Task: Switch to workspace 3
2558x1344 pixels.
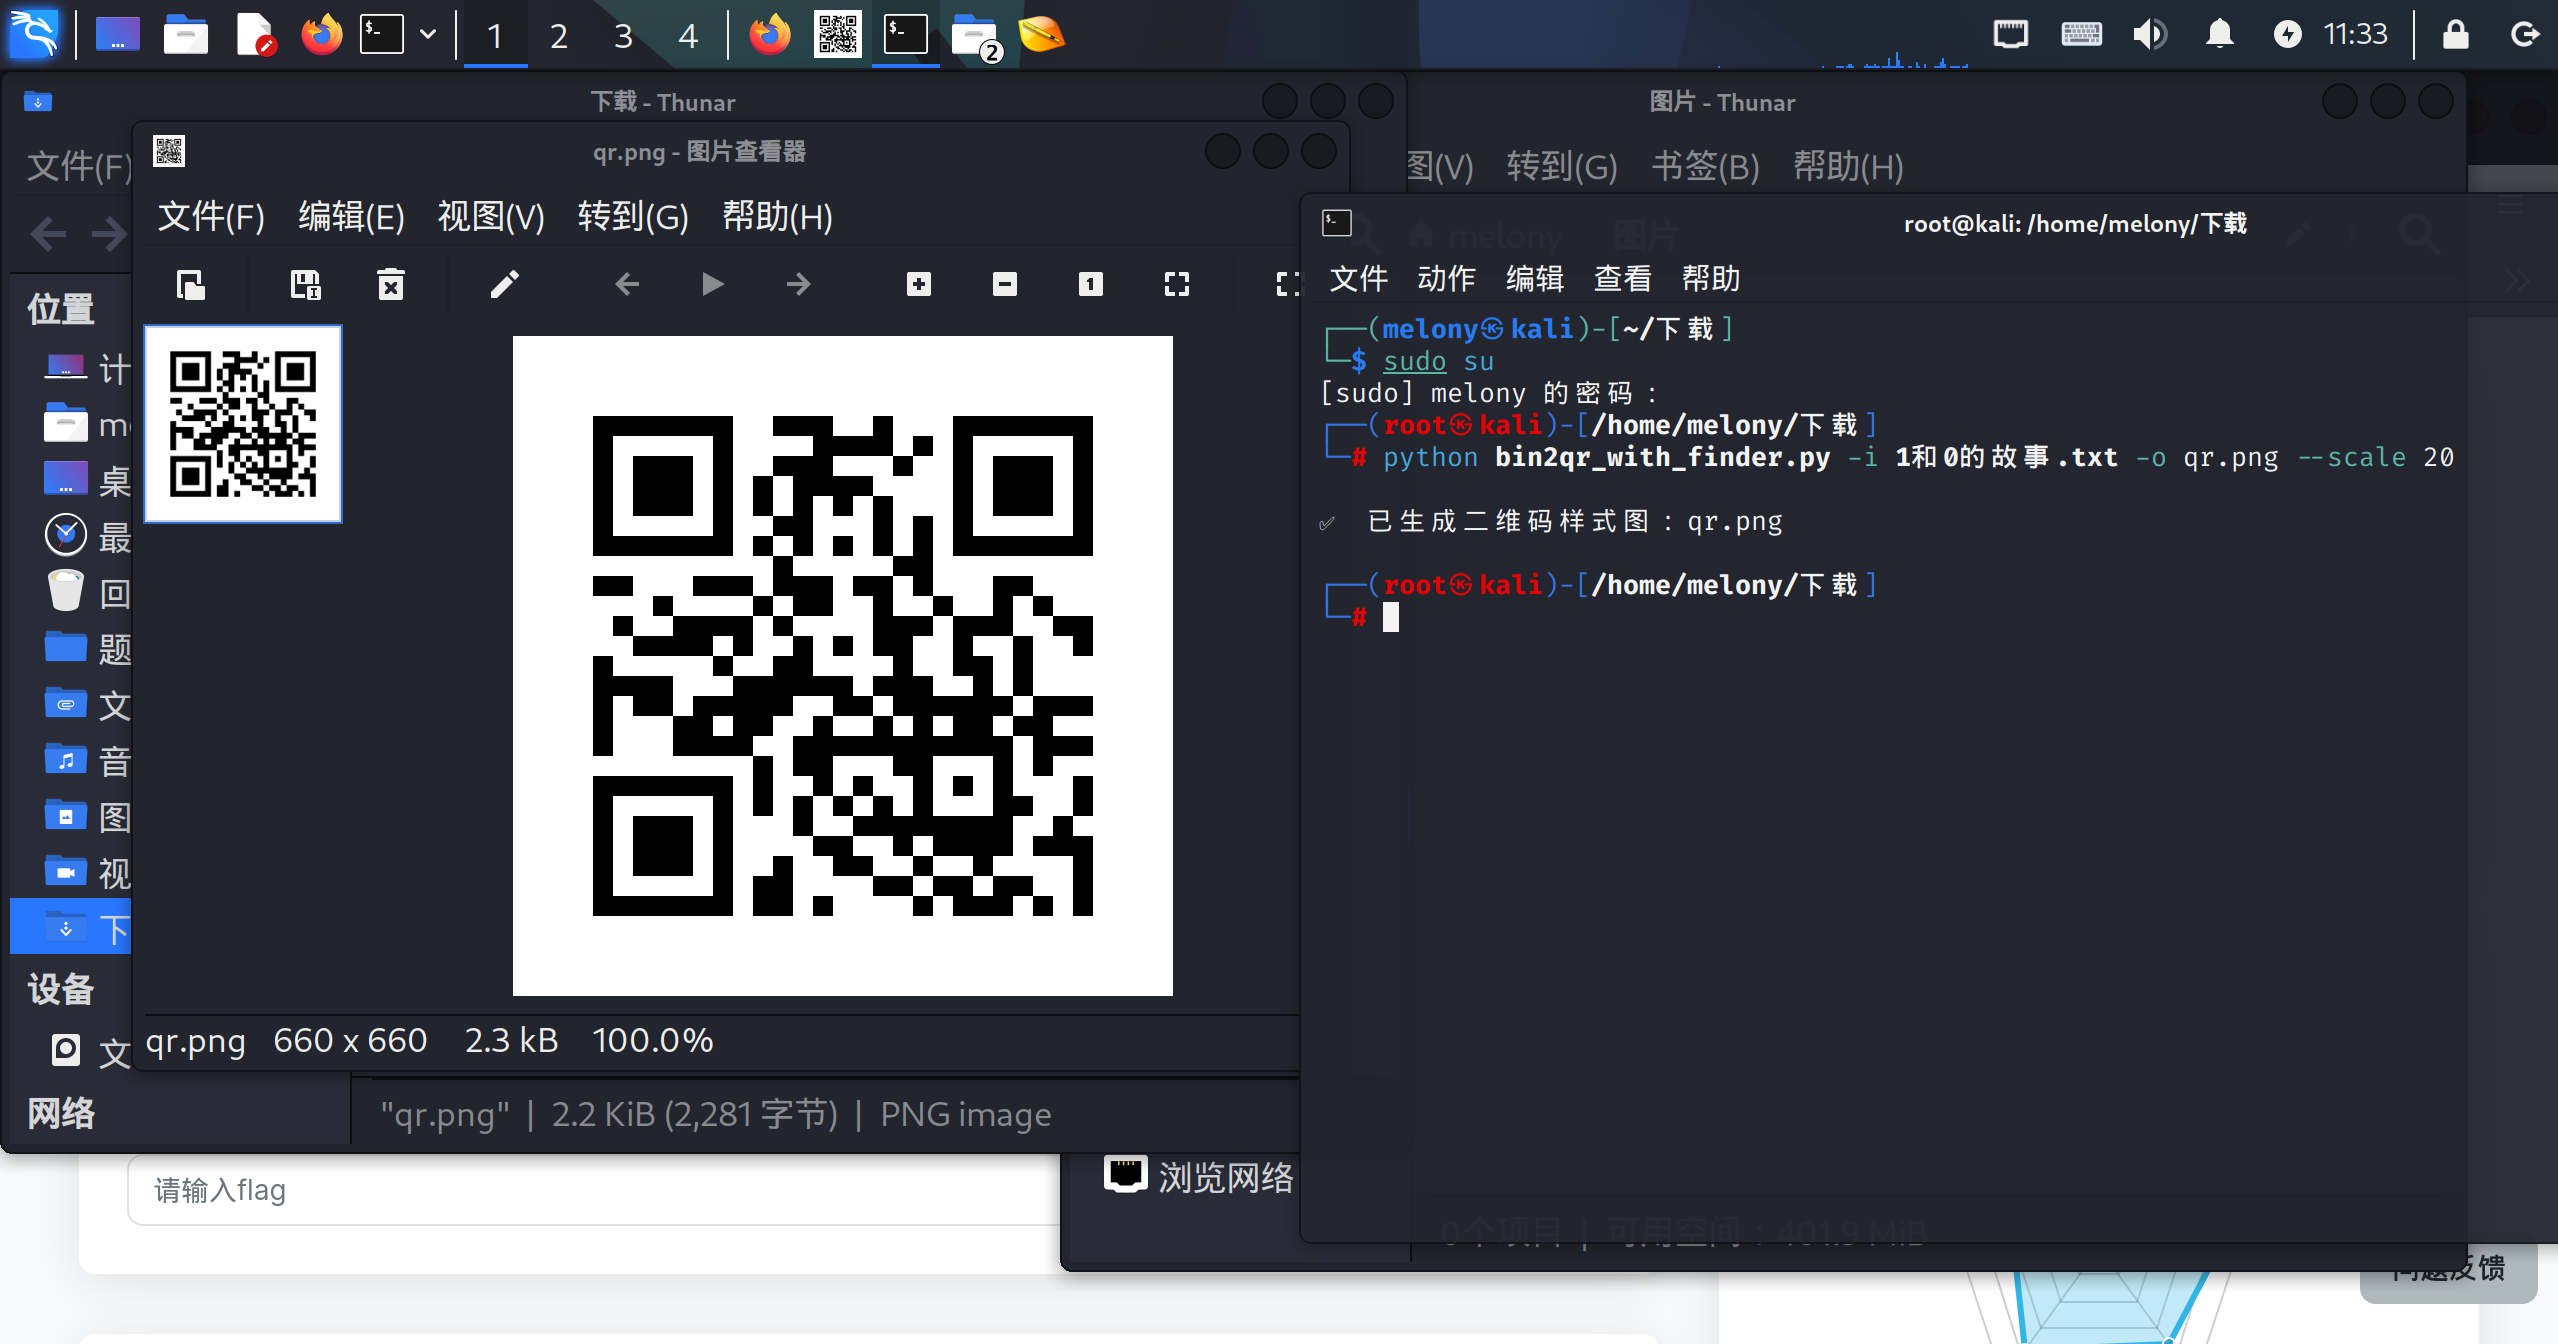Action: (623, 36)
